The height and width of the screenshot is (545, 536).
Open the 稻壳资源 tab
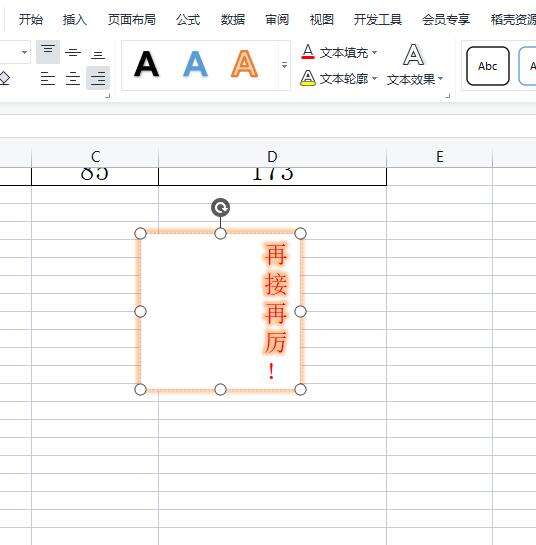tap(513, 19)
